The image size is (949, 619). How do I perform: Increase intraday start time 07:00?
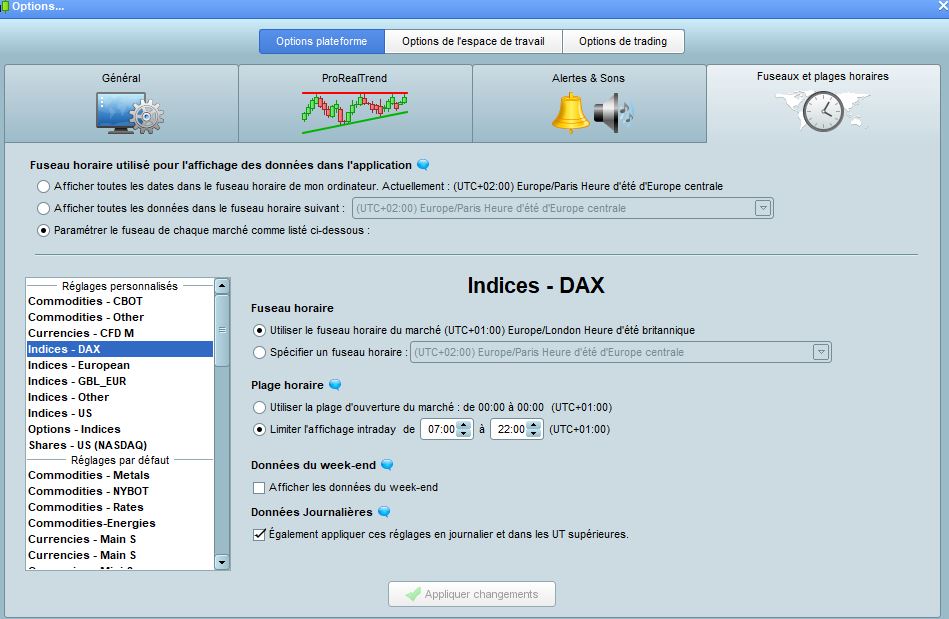point(464,425)
